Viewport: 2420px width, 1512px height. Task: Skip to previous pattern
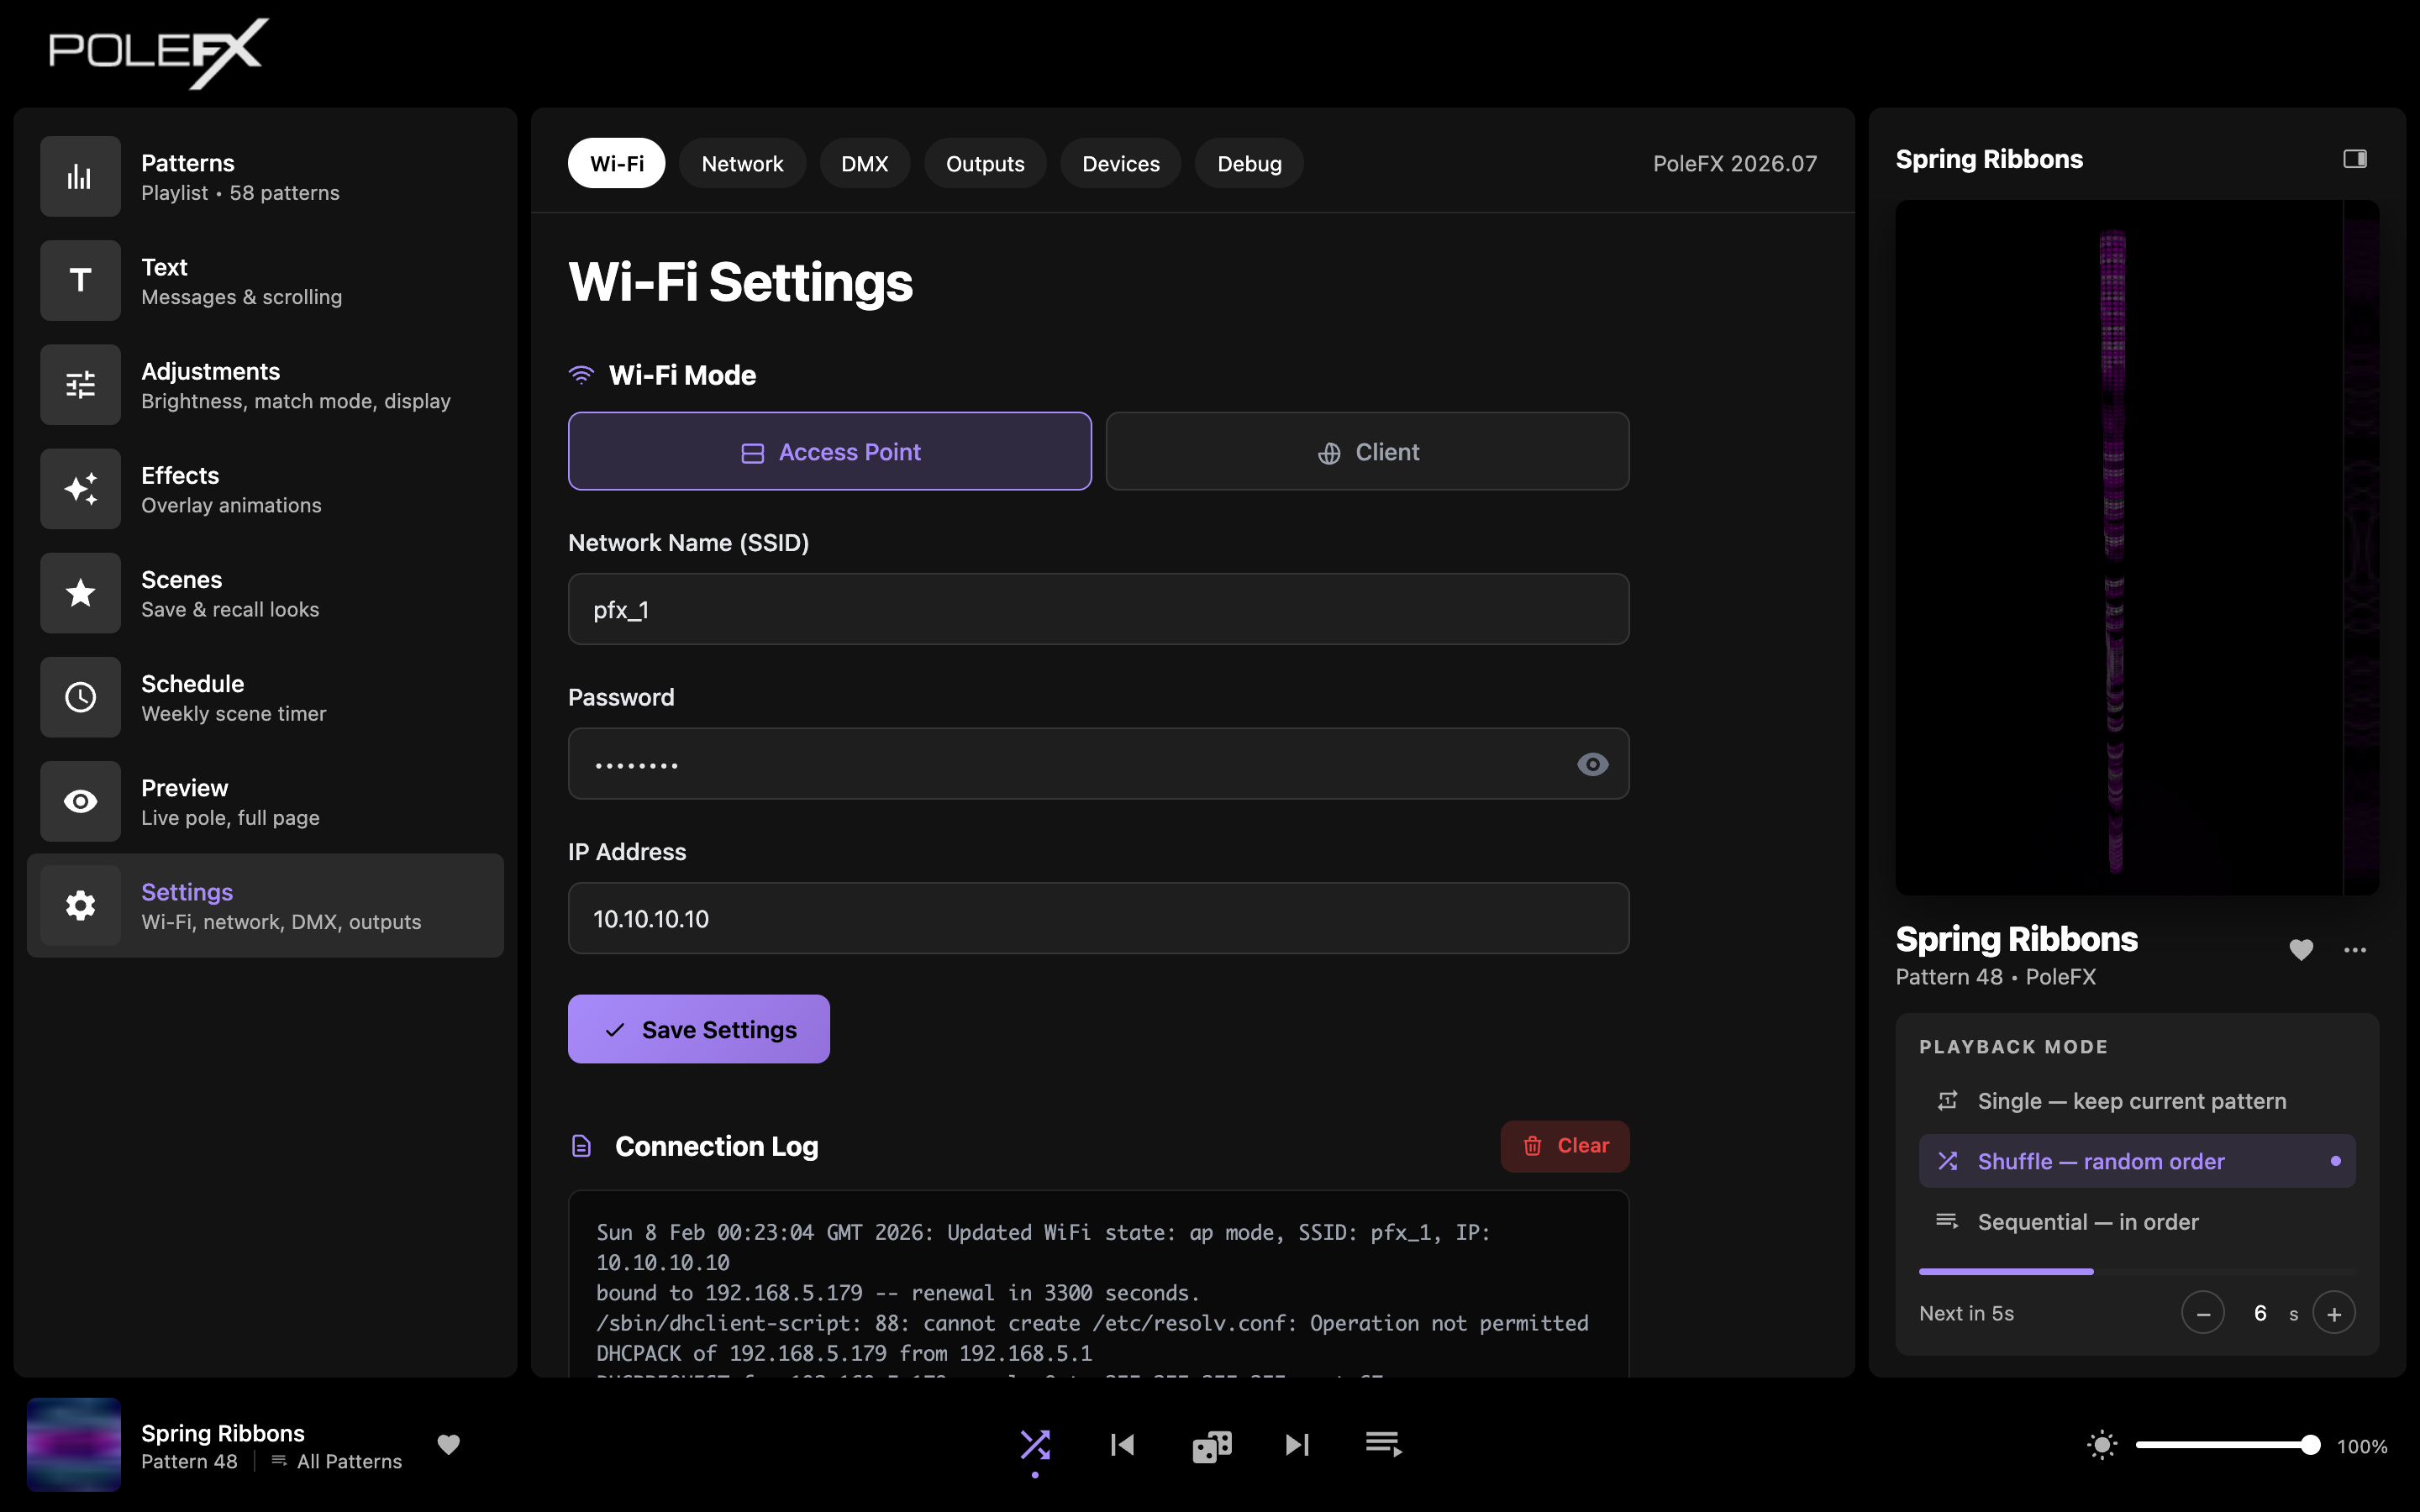point(1122,1444)
